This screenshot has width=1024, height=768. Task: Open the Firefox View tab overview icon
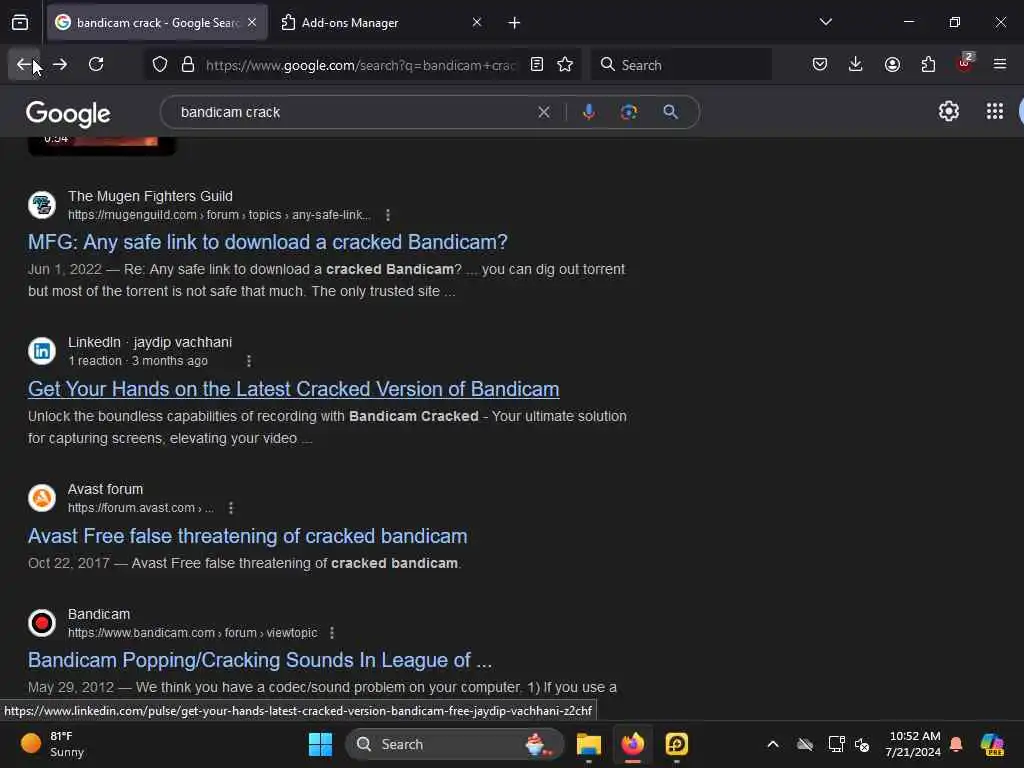coord(20,22)
